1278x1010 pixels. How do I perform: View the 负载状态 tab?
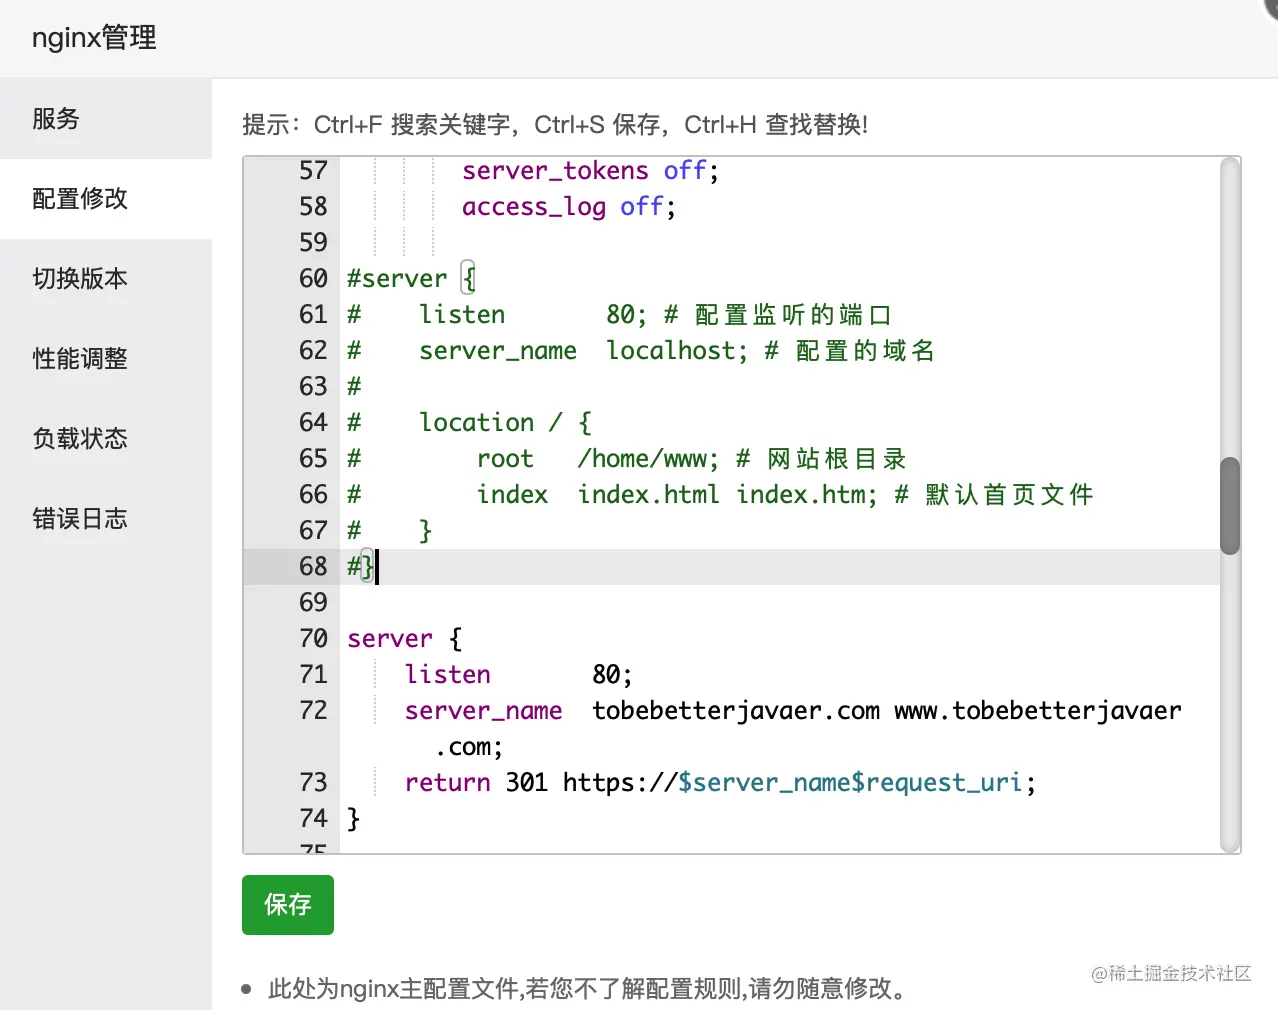105,439
